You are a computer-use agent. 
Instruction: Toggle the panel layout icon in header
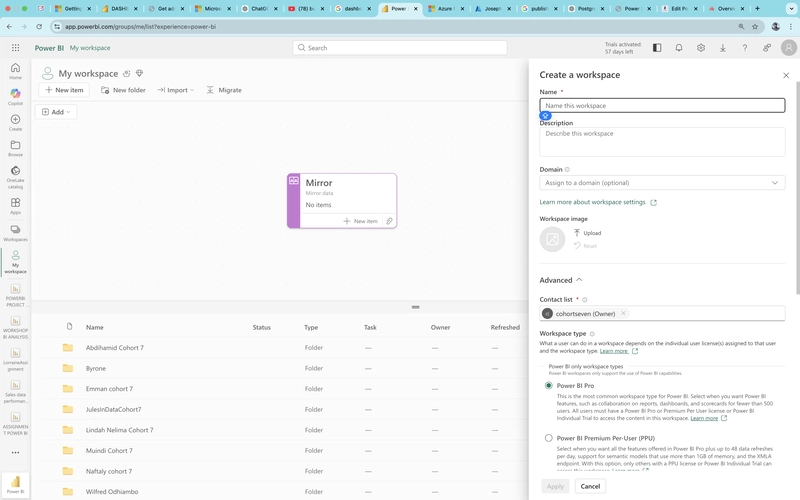657,47
